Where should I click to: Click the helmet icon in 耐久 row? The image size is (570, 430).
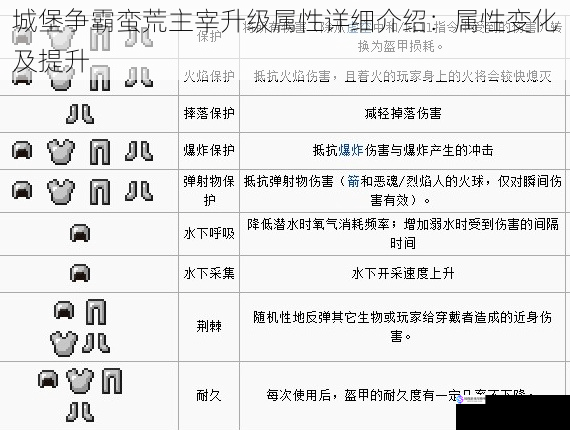[x=48, y=379]
